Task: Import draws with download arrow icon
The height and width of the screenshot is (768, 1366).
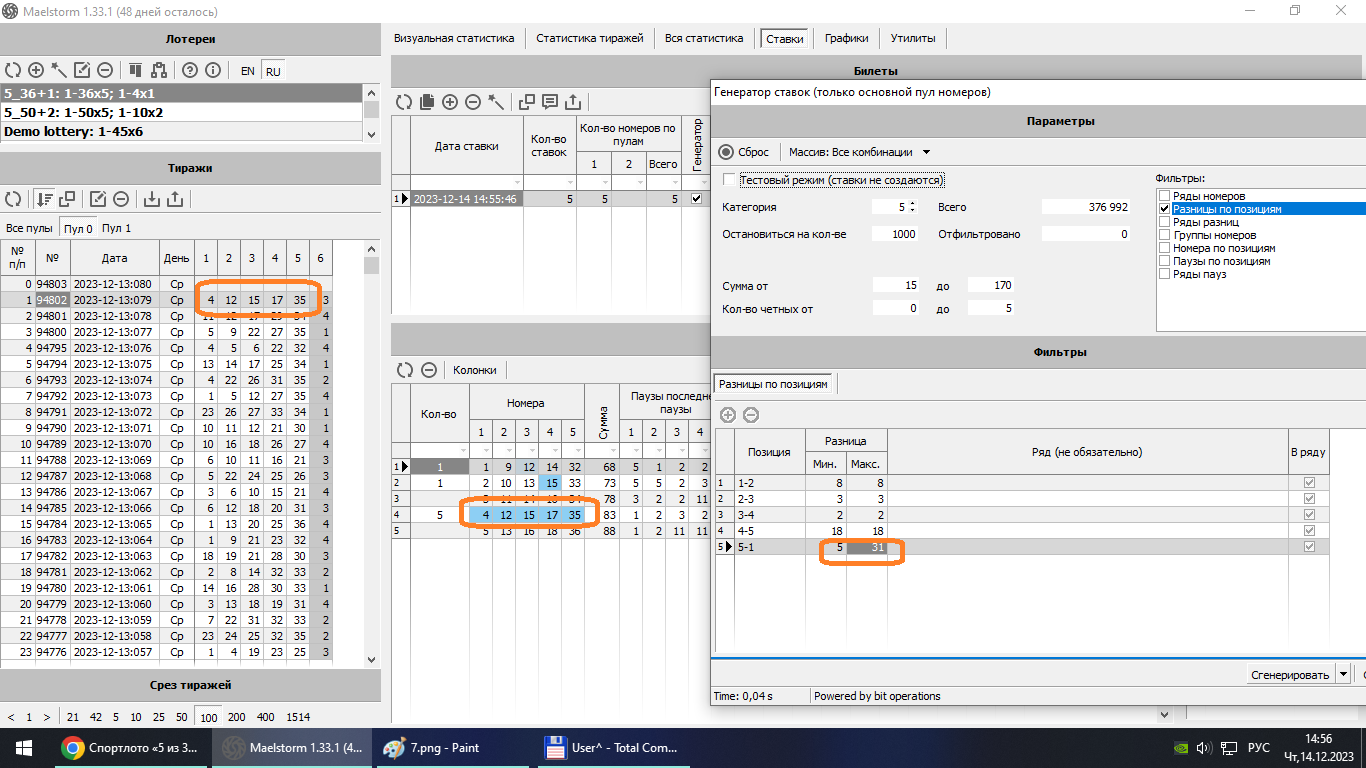Action: pyautogui.click(x=152, y=199)
